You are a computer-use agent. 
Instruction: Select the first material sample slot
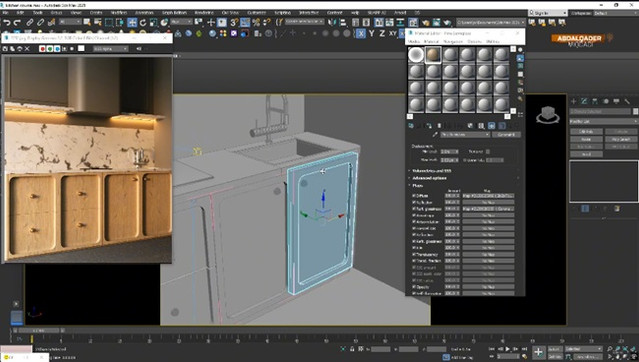416,55
